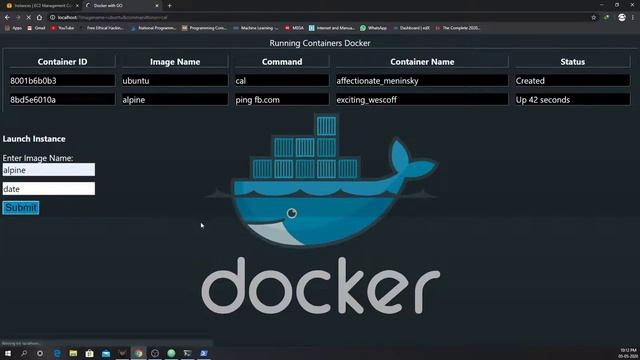Switch to Chrome in the taskbar

[139, 353]
